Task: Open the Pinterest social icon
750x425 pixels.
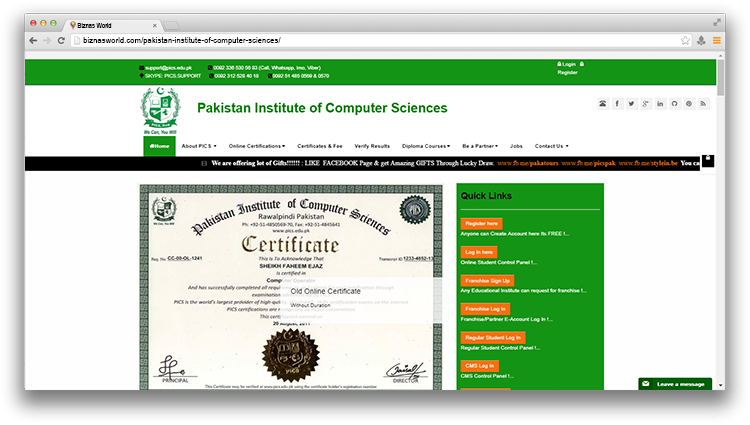Action: click(x=689, y=103)
